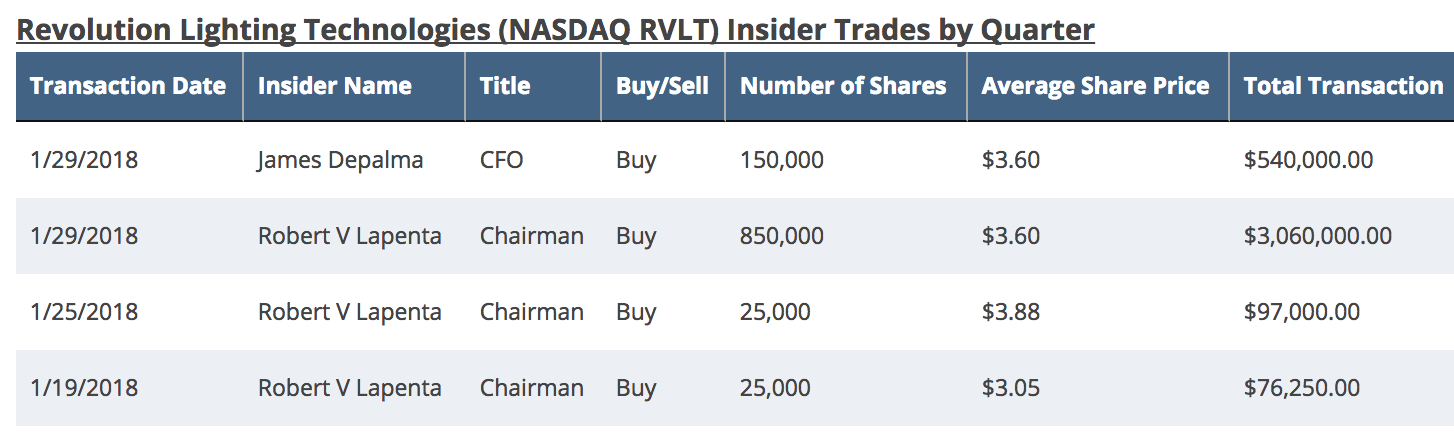The width and height of the screenshot is (1454, 438).
Task: Select the $3,060,000.00 total transaction cell
Action: (x=1317, y=236)
